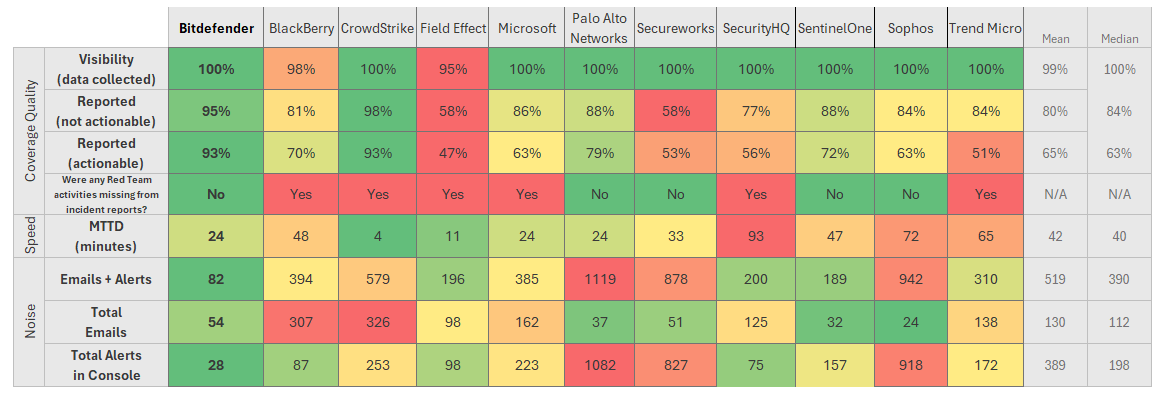Select the Coverage Quality vertical category cell
This screenshot has width=1165, height=397.
[30, 132]
